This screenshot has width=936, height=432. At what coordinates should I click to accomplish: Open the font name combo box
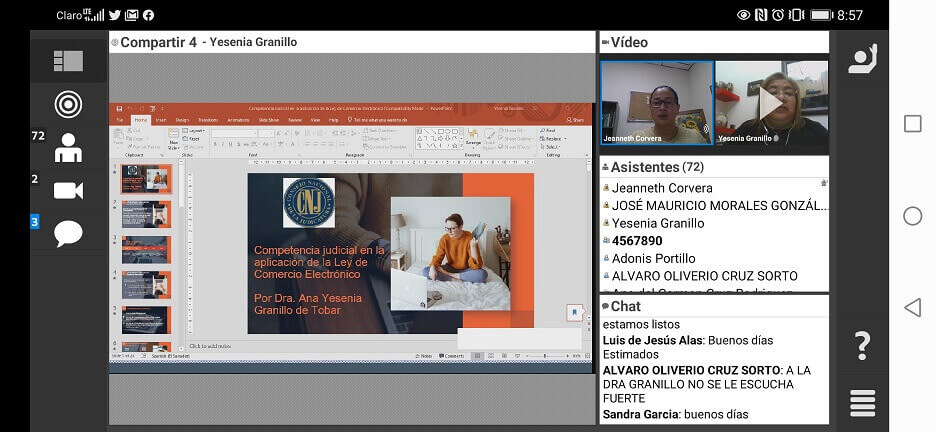click(235, 134)
